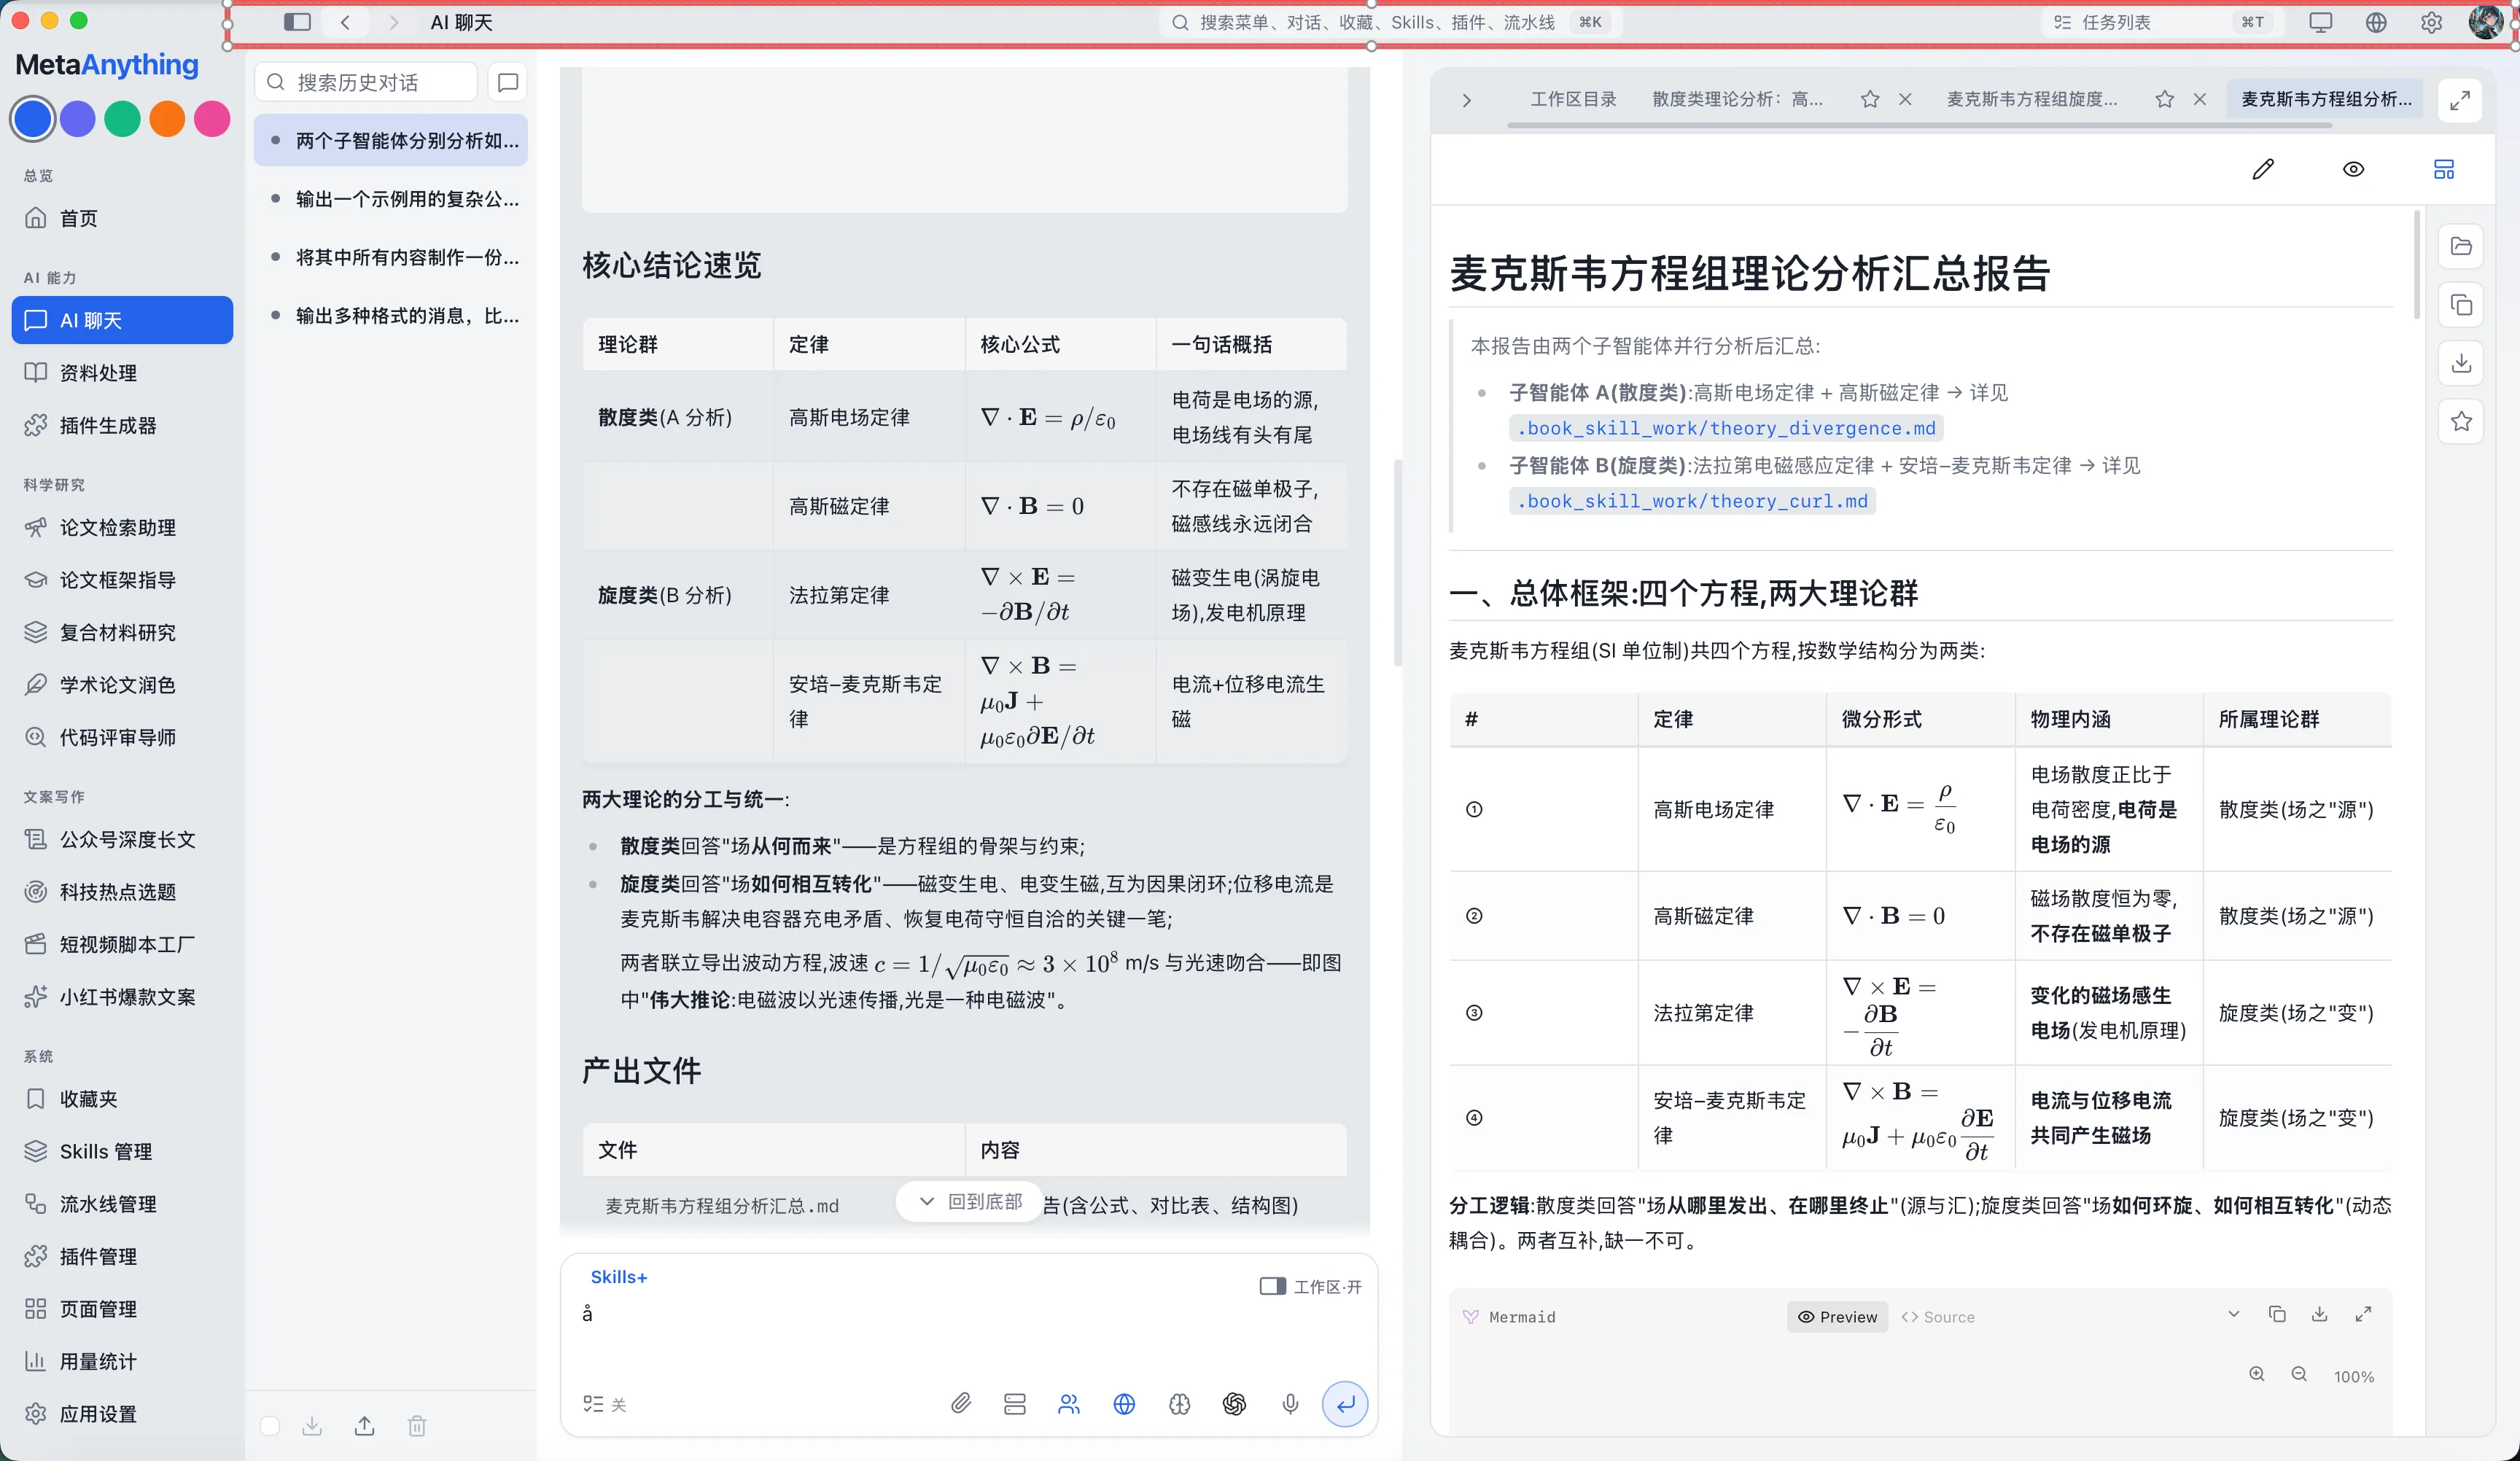Switch to split layout view icon
The height and width of the screenshot is (1461, 2520).
point(2444,169)
